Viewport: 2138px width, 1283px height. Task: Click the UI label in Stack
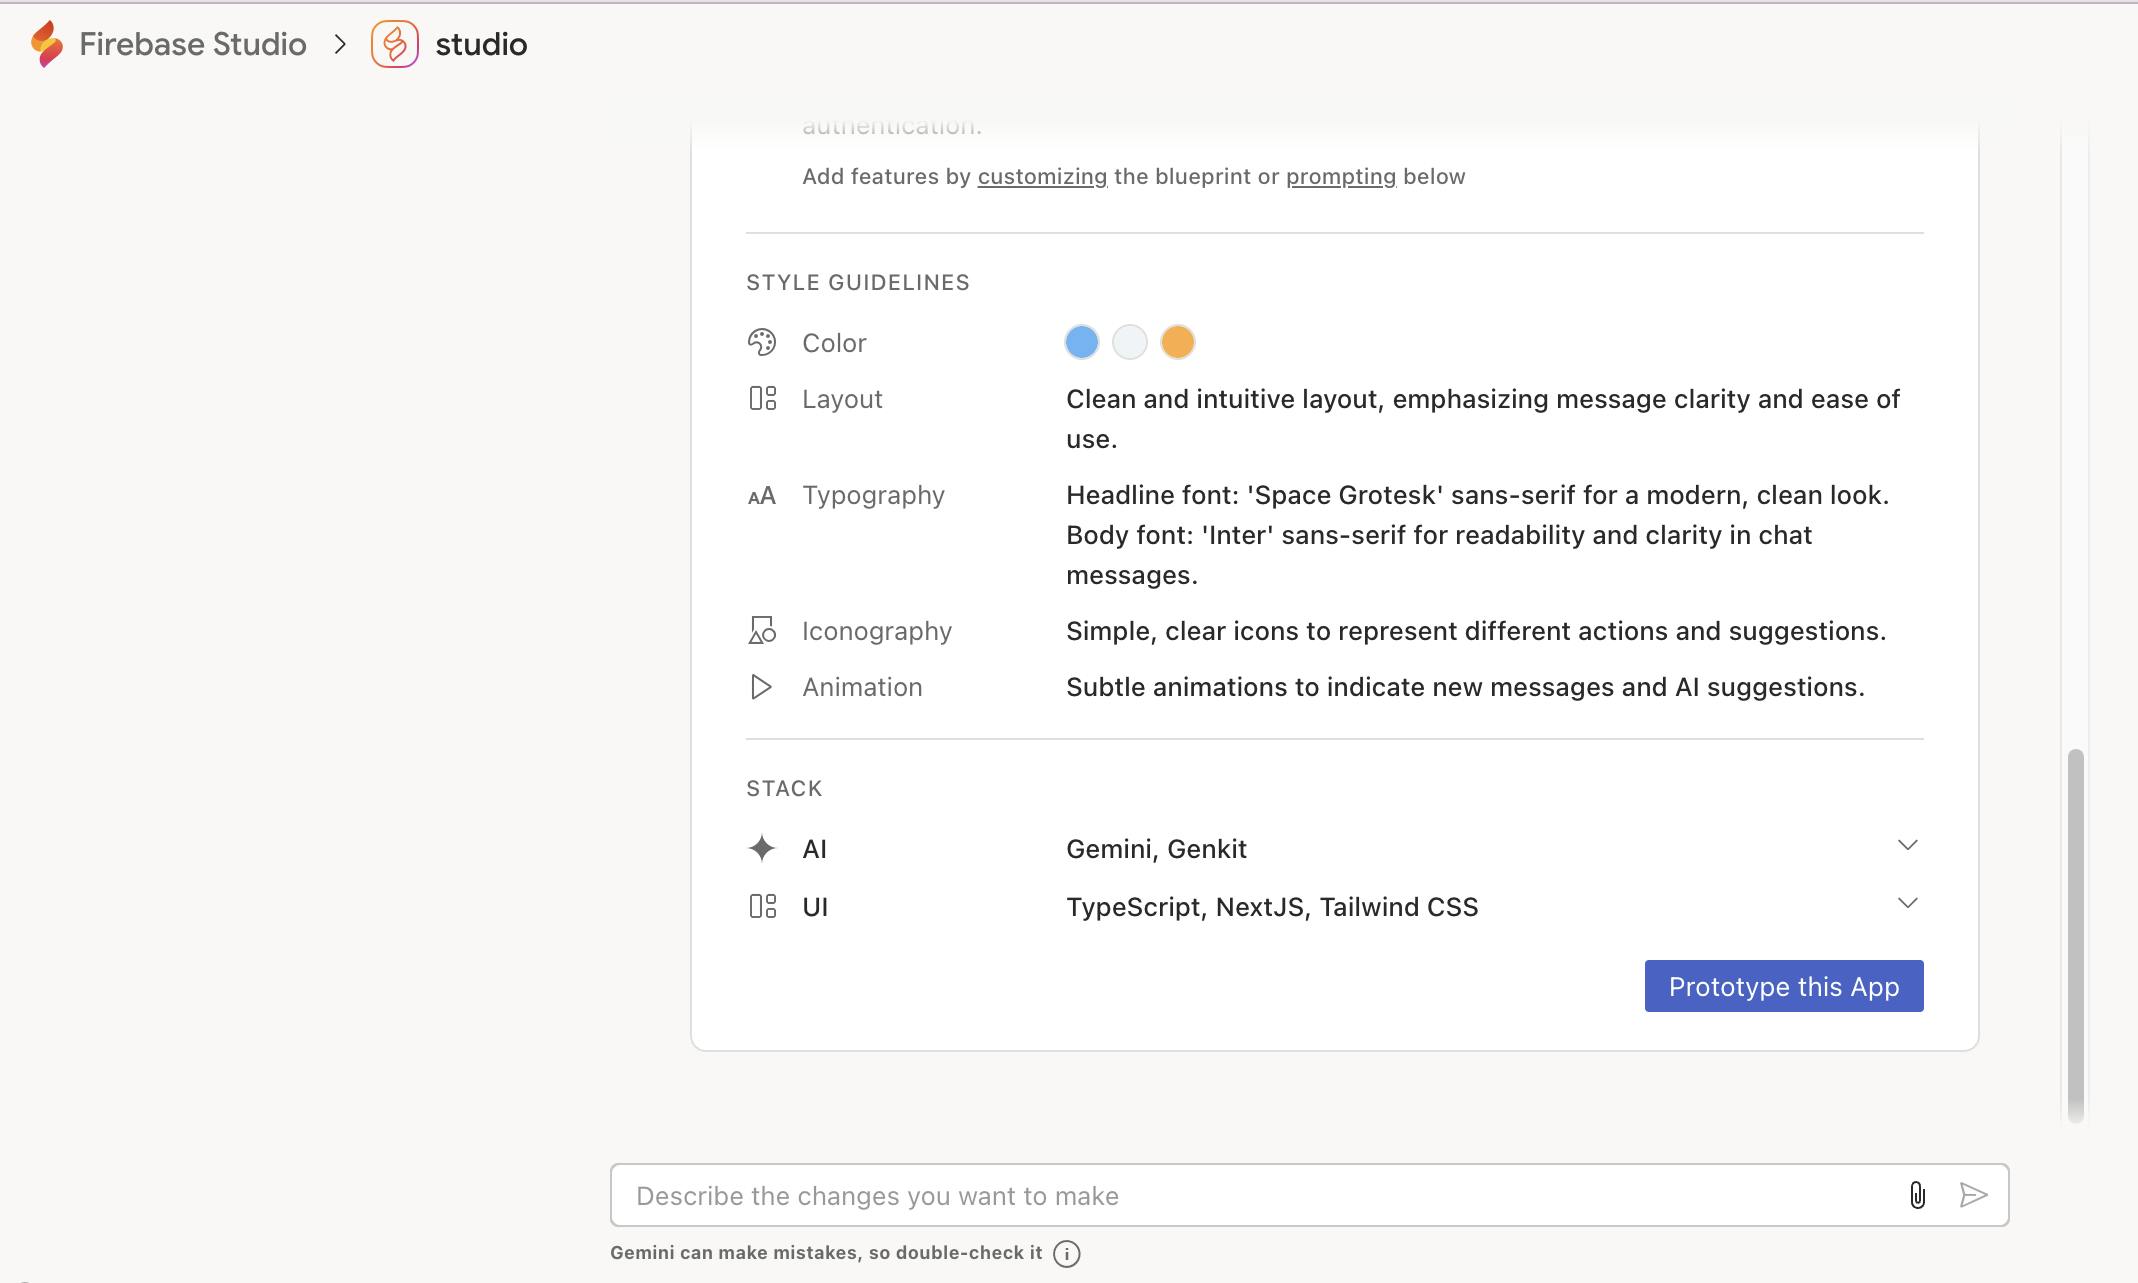(815, 907)
